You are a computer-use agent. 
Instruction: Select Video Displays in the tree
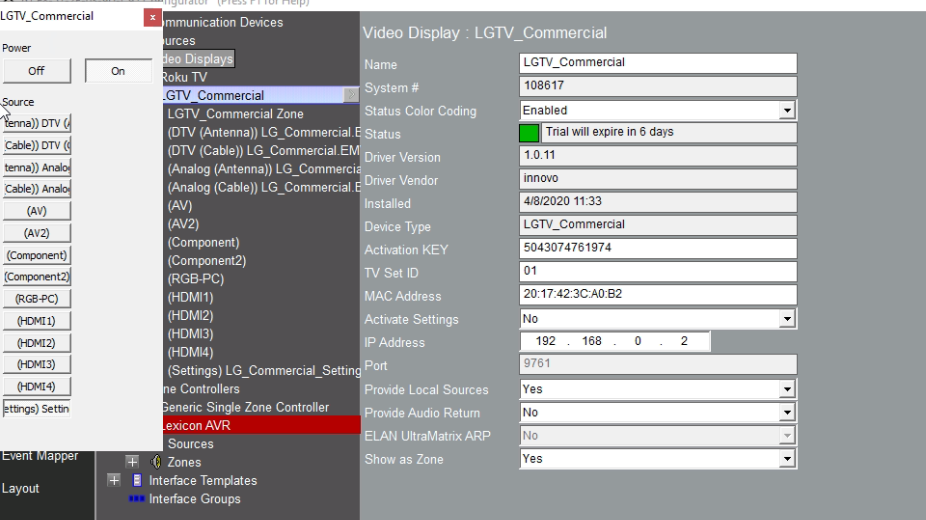point(198,58)
